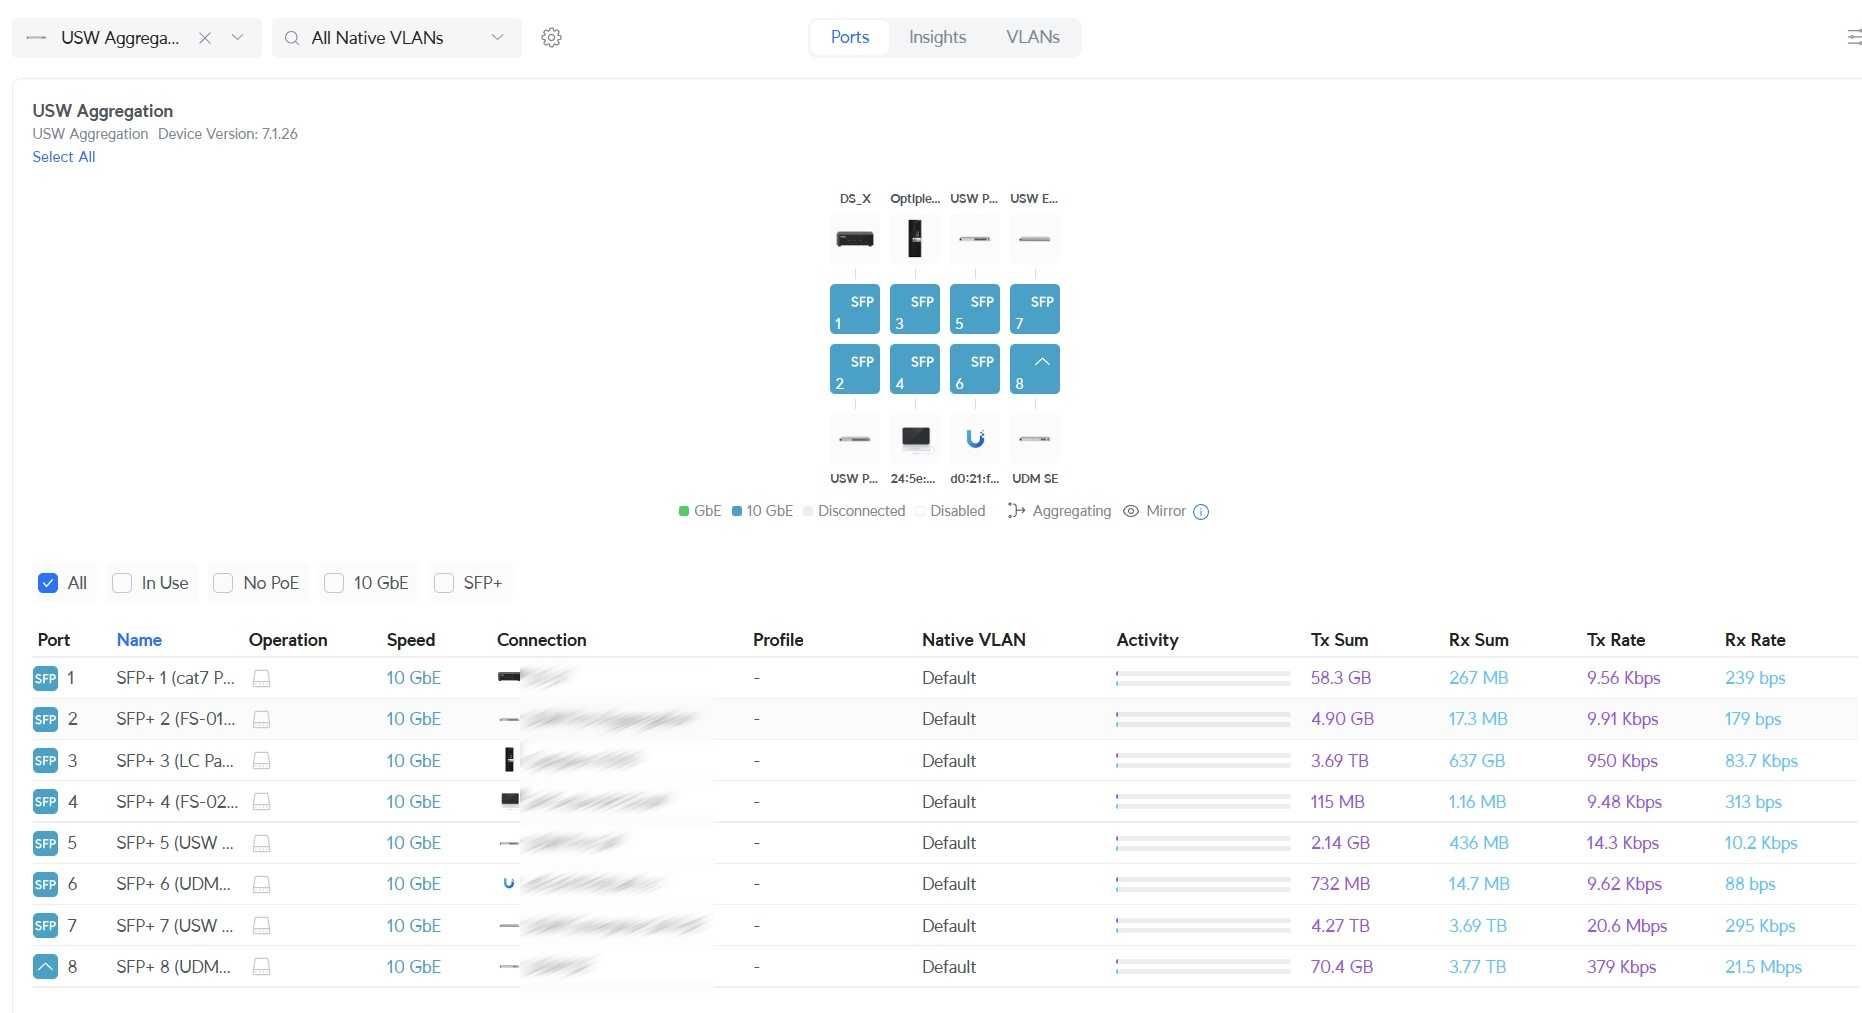Click SFP port 1 in the diagram
The image size is (1862, 1013).
point(854,309)
